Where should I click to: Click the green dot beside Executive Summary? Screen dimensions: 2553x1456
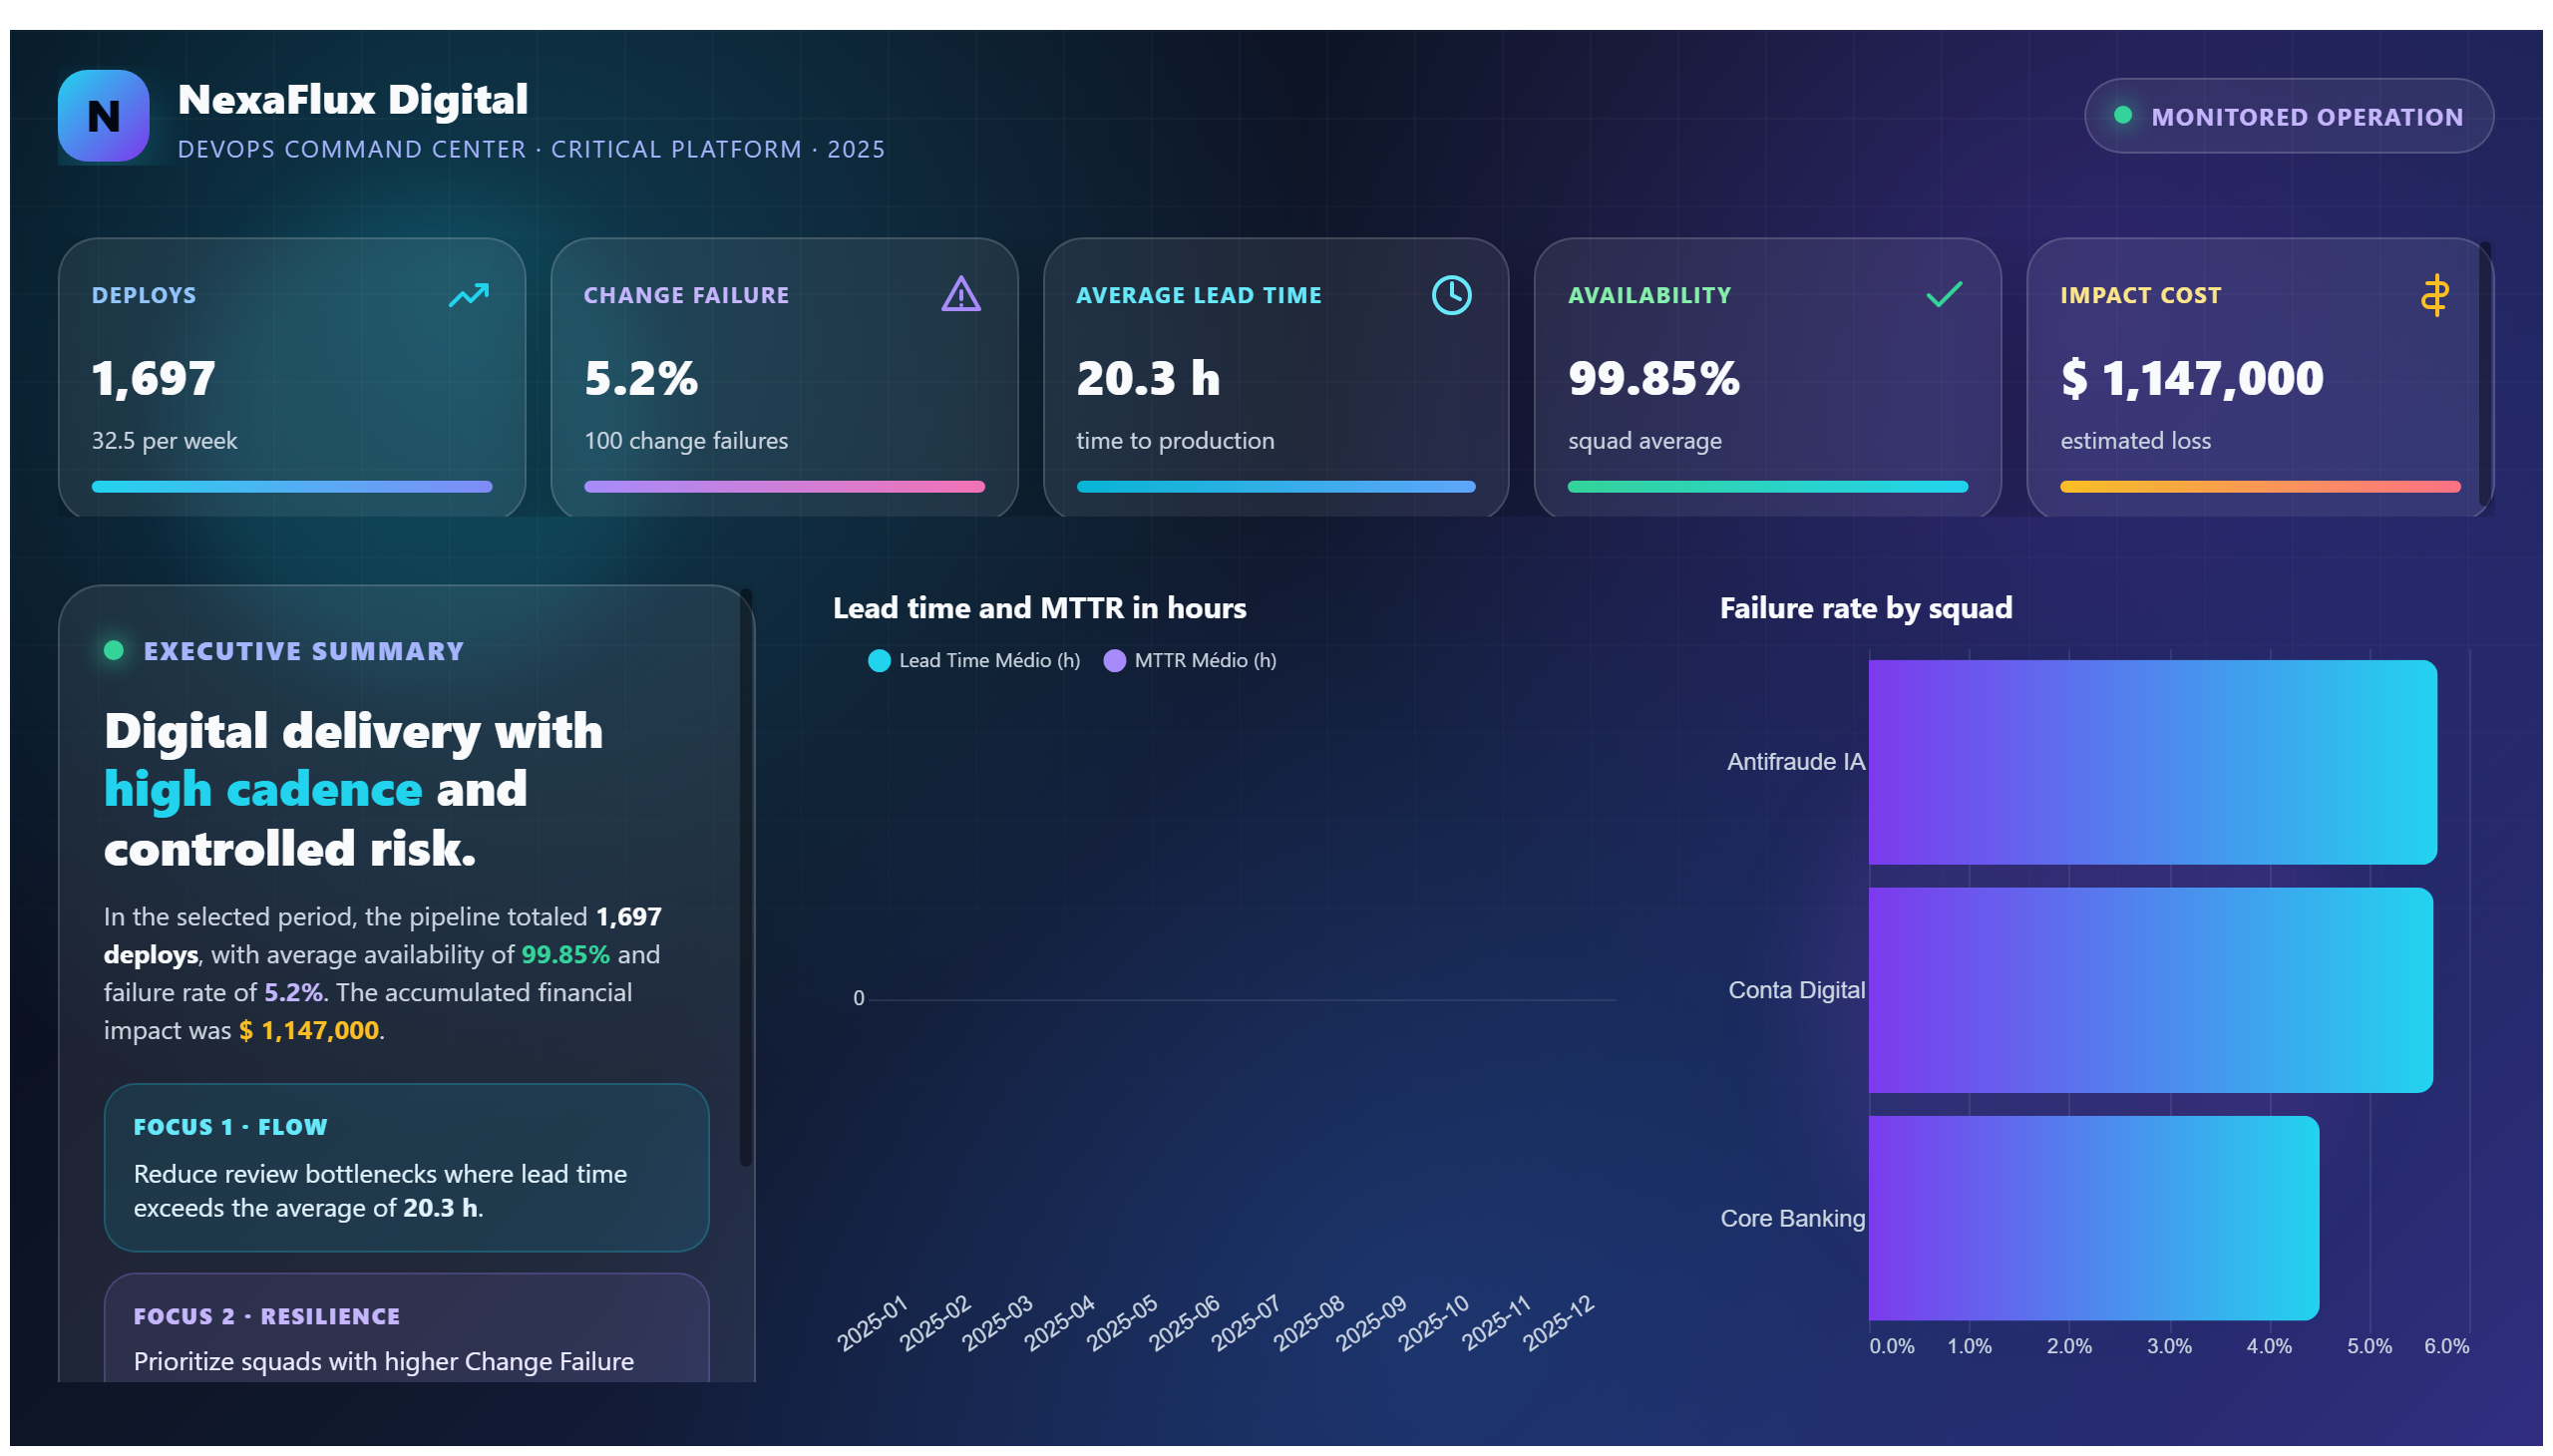(x=114, y=651)
